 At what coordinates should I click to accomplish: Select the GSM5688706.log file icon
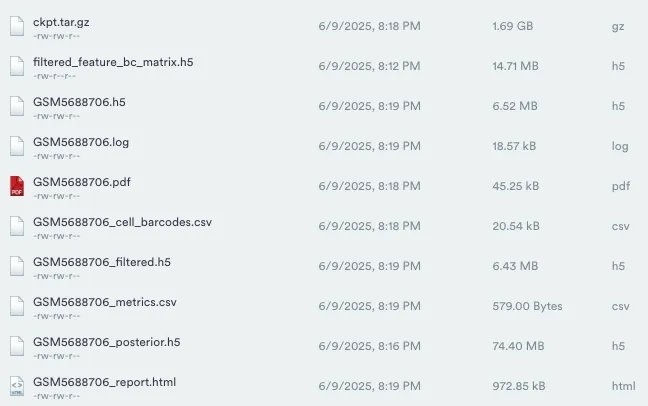click(x=17, y=146)
